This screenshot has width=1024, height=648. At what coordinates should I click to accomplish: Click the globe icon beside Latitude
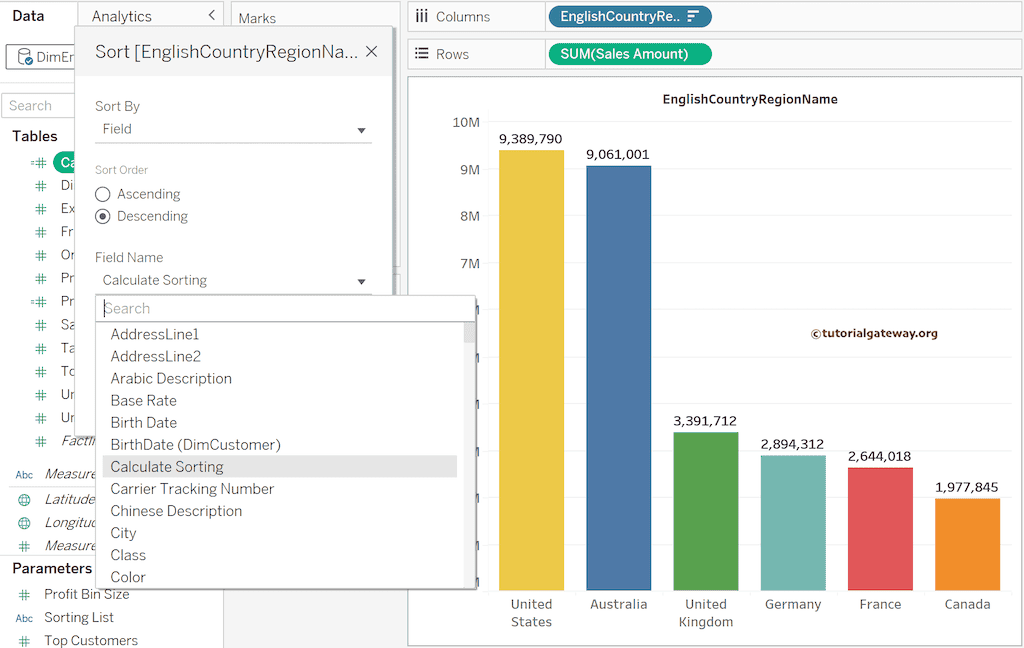pos(24,499)
